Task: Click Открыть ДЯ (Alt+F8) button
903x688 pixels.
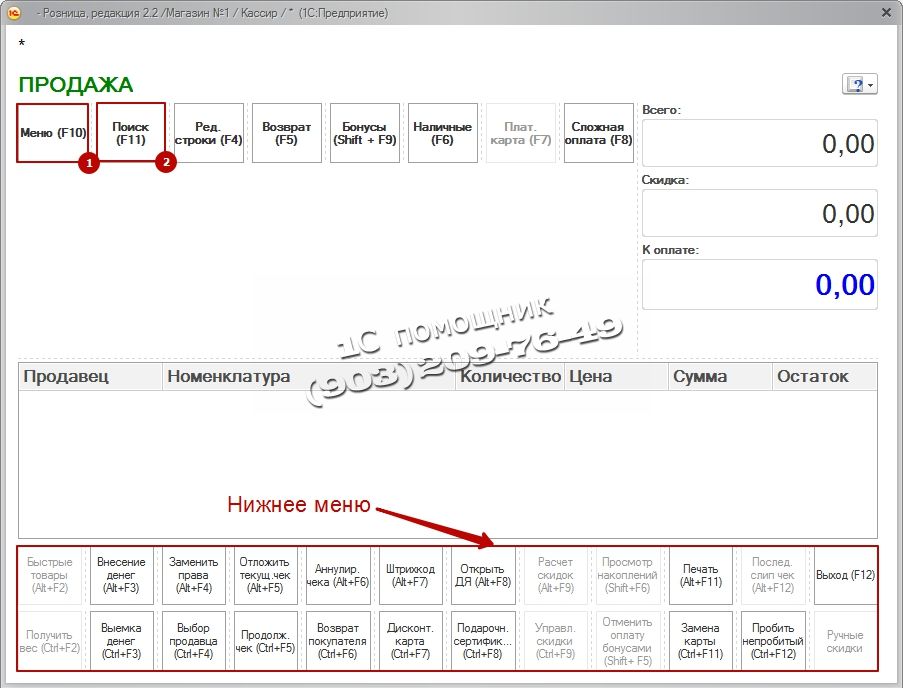Action: coord(483,575)
